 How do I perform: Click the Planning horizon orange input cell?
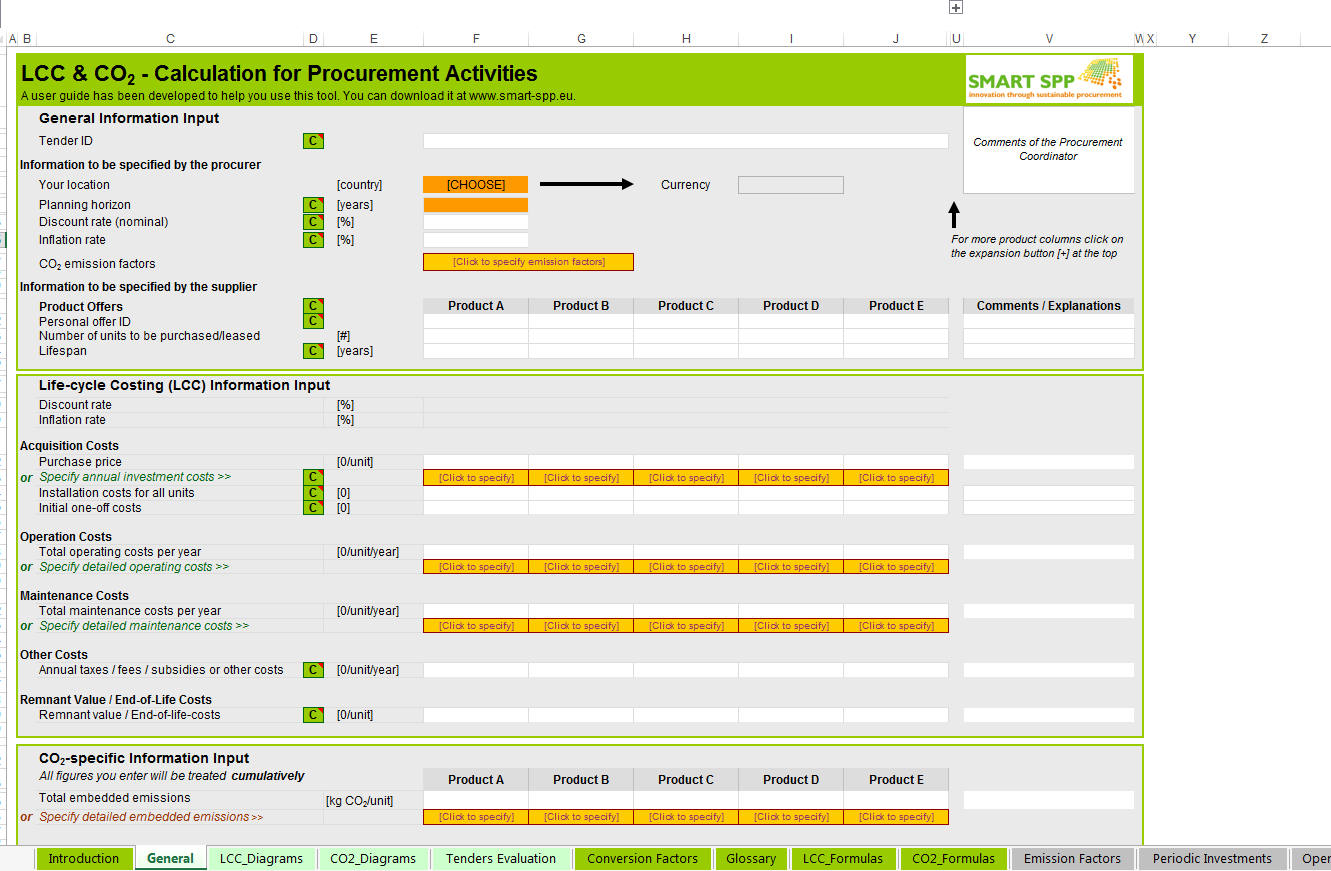coord(476,205)
